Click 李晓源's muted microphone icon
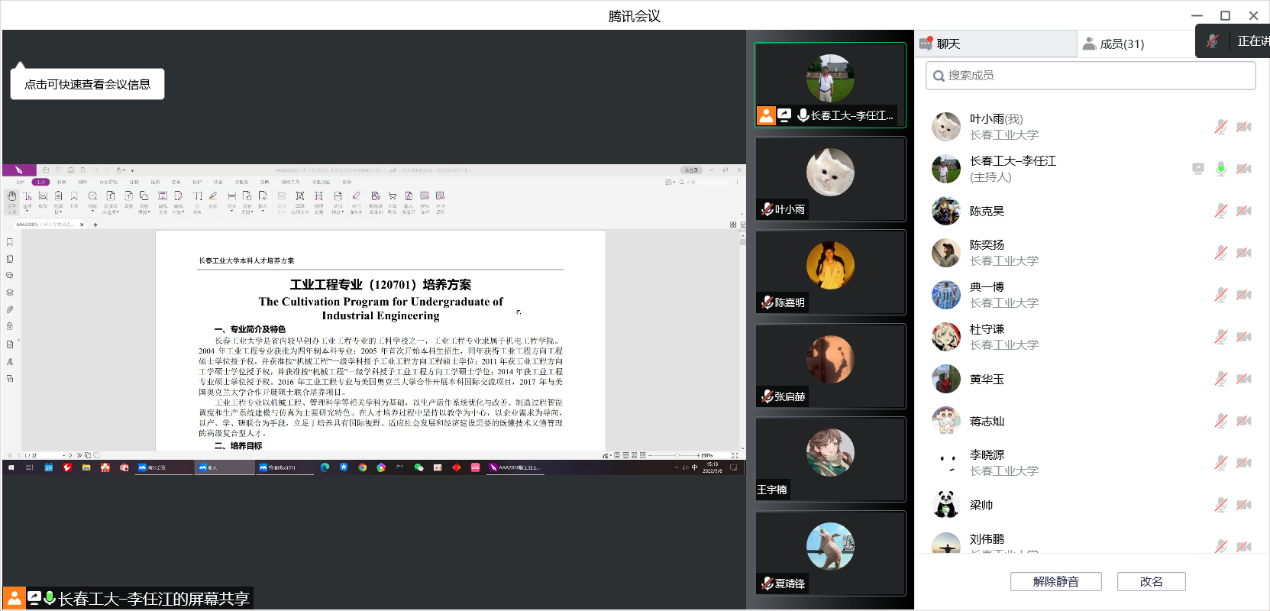Screen dimensions: 1270x611 click(1220, 463)
